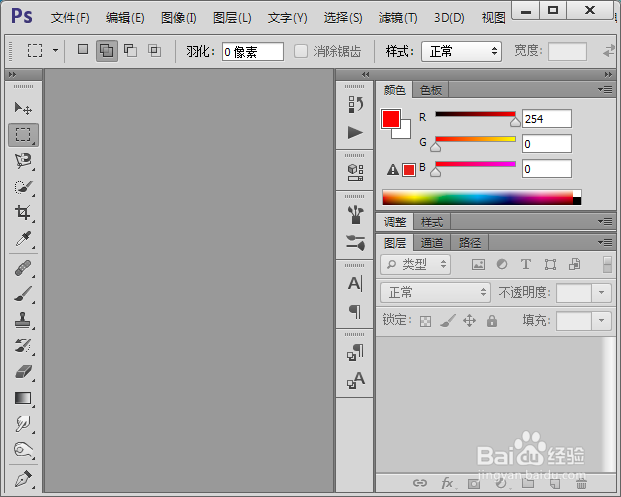Select the Quick Selection tool
Viewport: 621px width, 497px height.
click(x=23, y=187)
